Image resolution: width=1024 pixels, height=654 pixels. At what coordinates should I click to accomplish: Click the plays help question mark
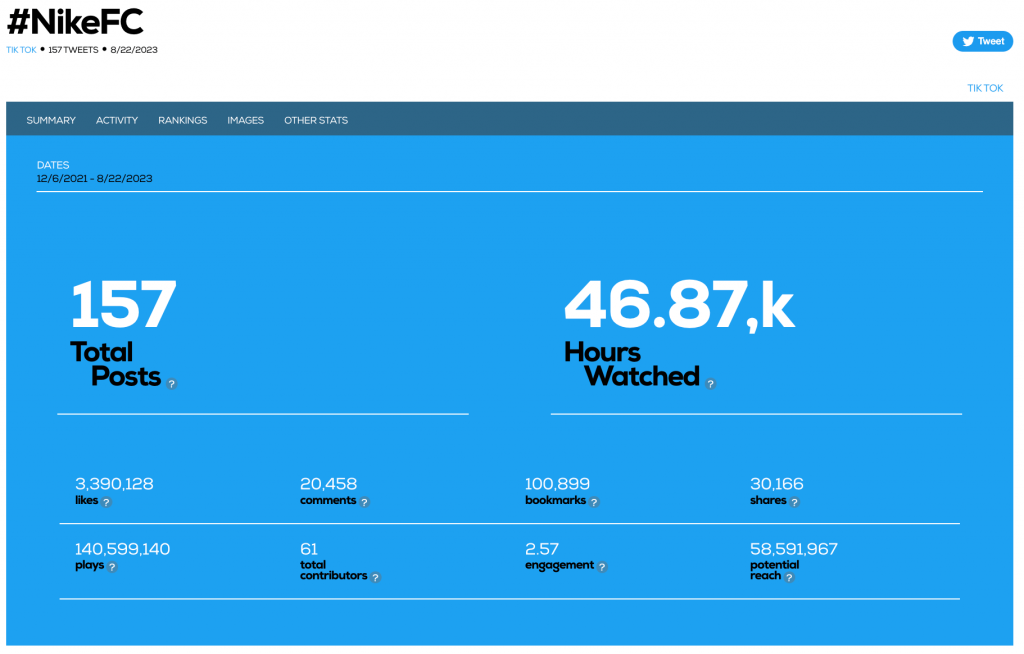click(x=112, y=567)
